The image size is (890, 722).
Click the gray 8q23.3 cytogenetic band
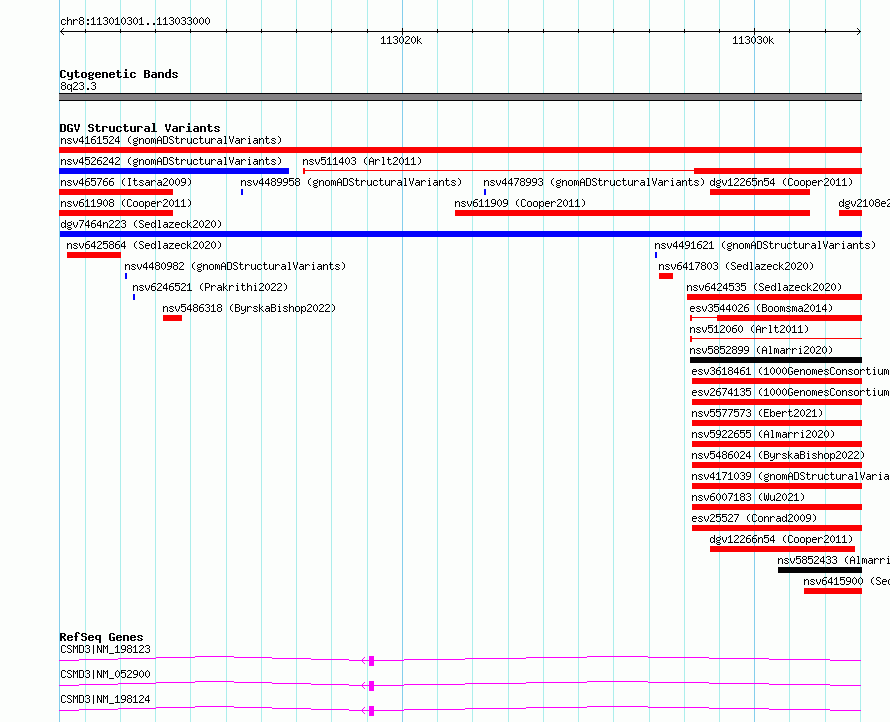tap(460, 97)
